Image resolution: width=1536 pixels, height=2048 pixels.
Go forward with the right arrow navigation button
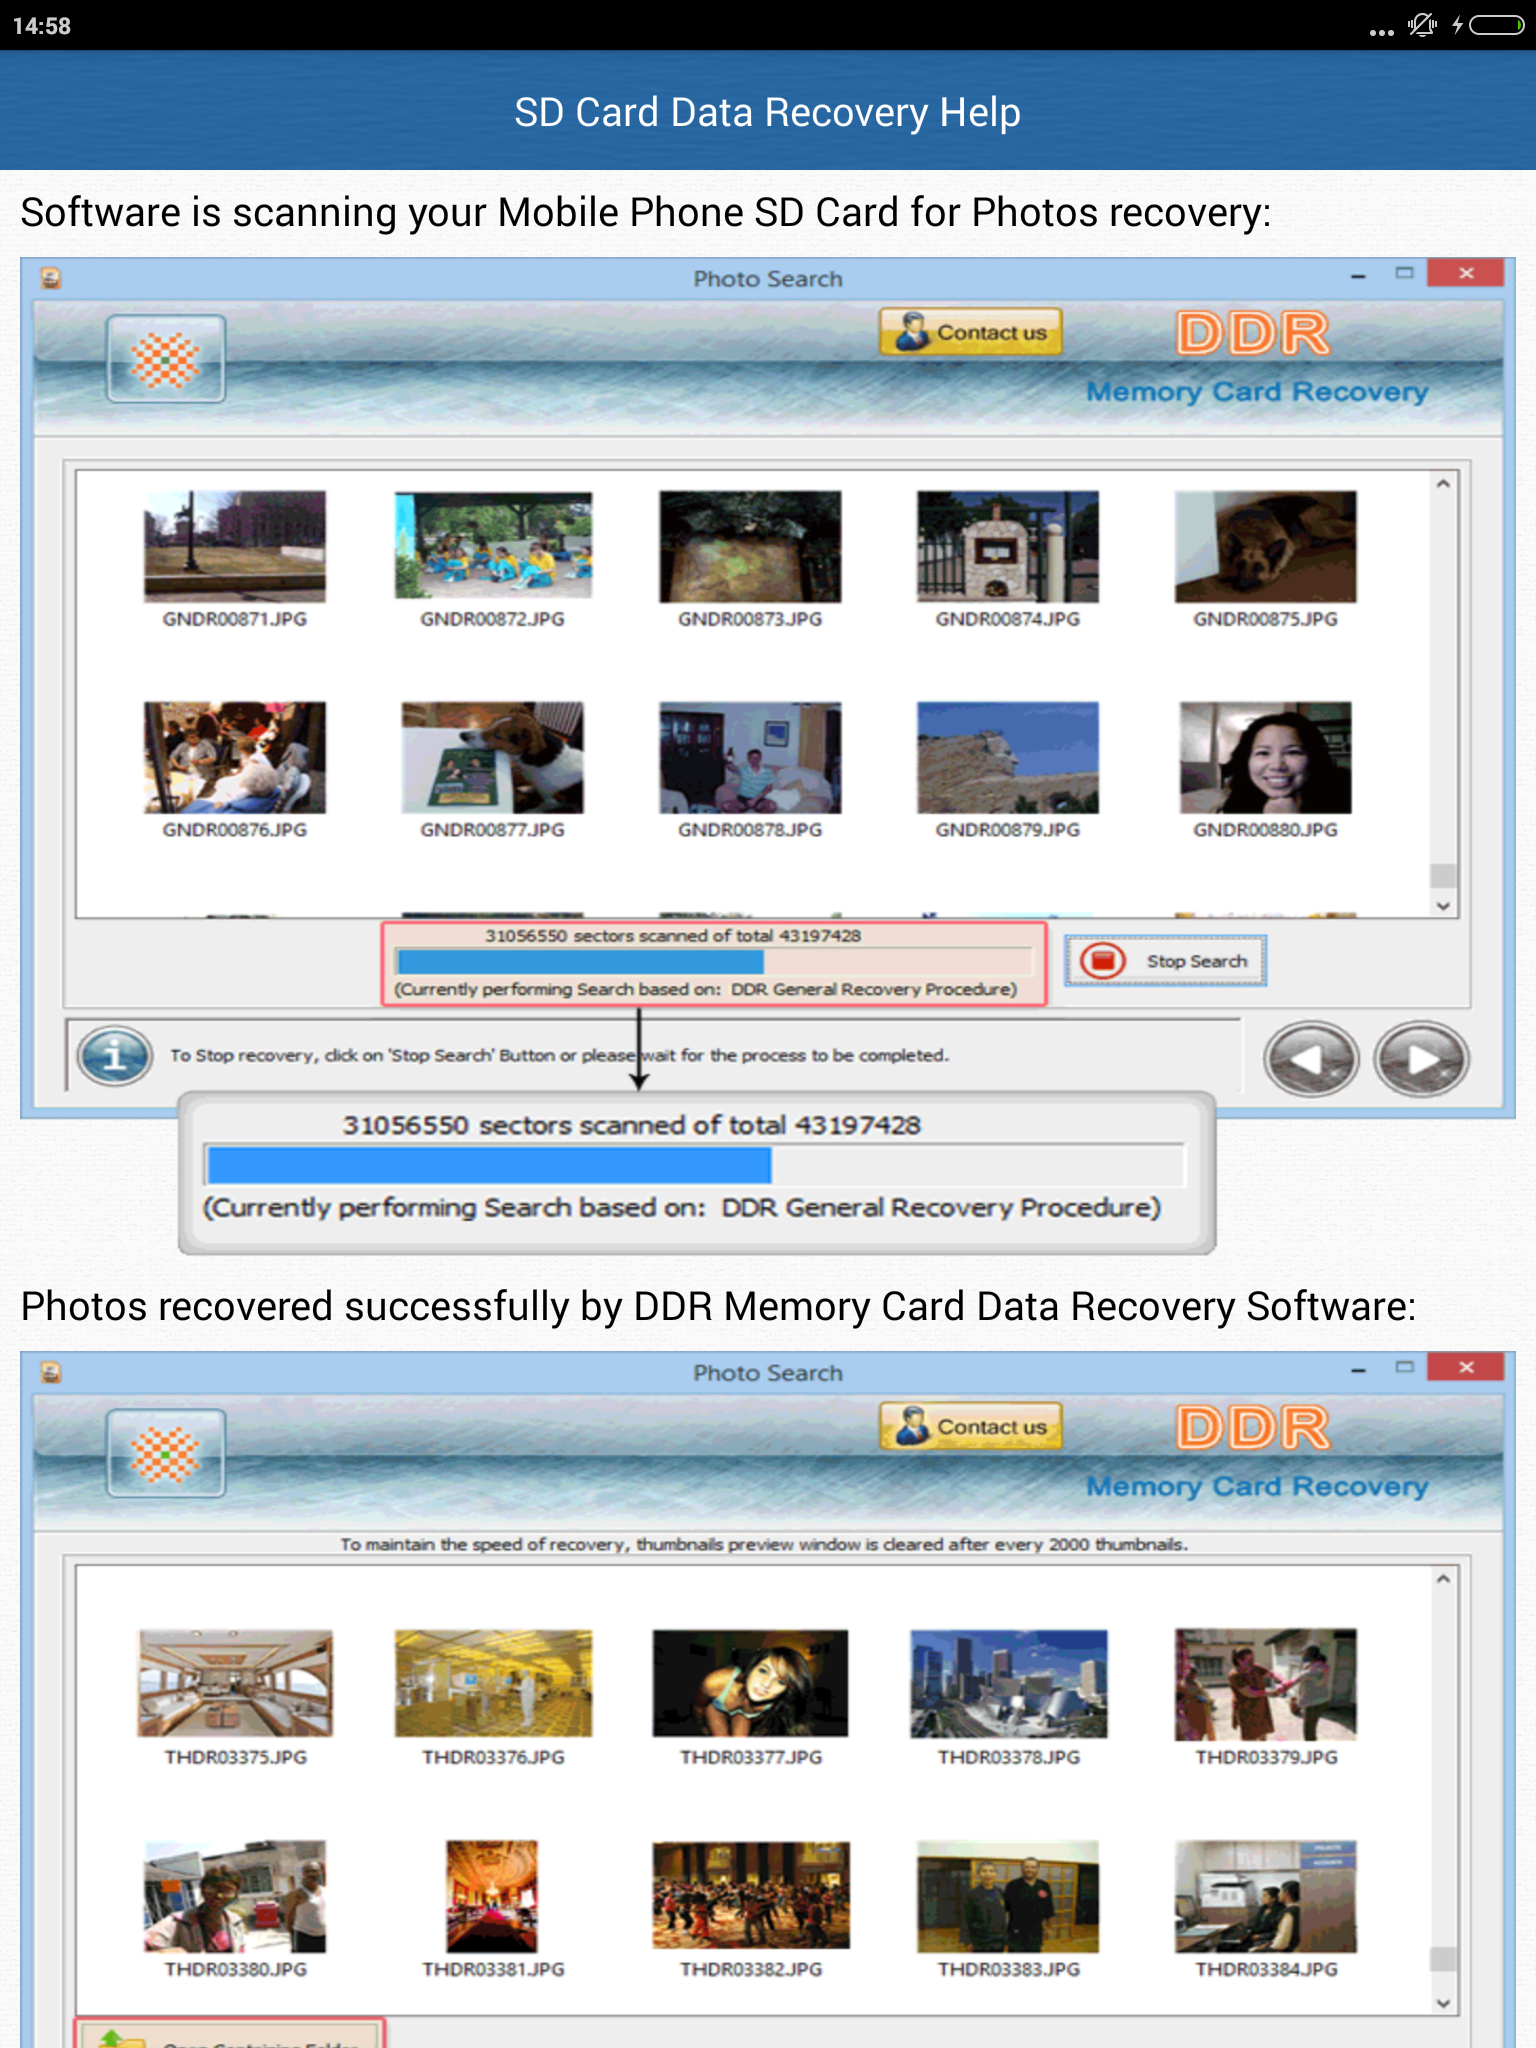tap(1421, 1058)
